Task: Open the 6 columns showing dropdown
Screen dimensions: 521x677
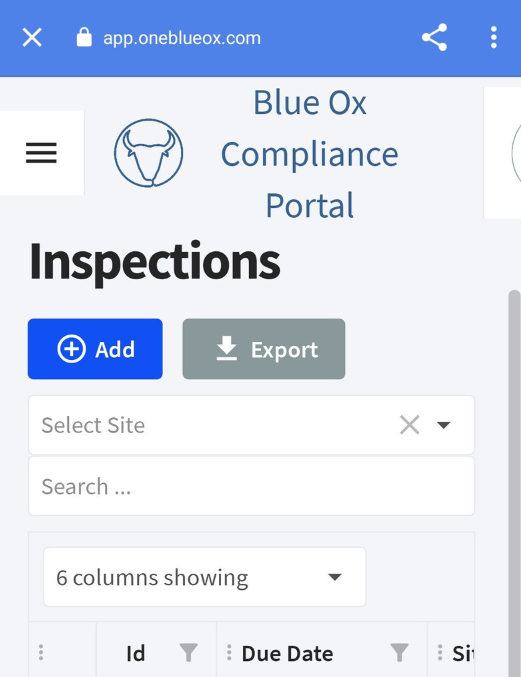Action: click(x=205, y=577)
